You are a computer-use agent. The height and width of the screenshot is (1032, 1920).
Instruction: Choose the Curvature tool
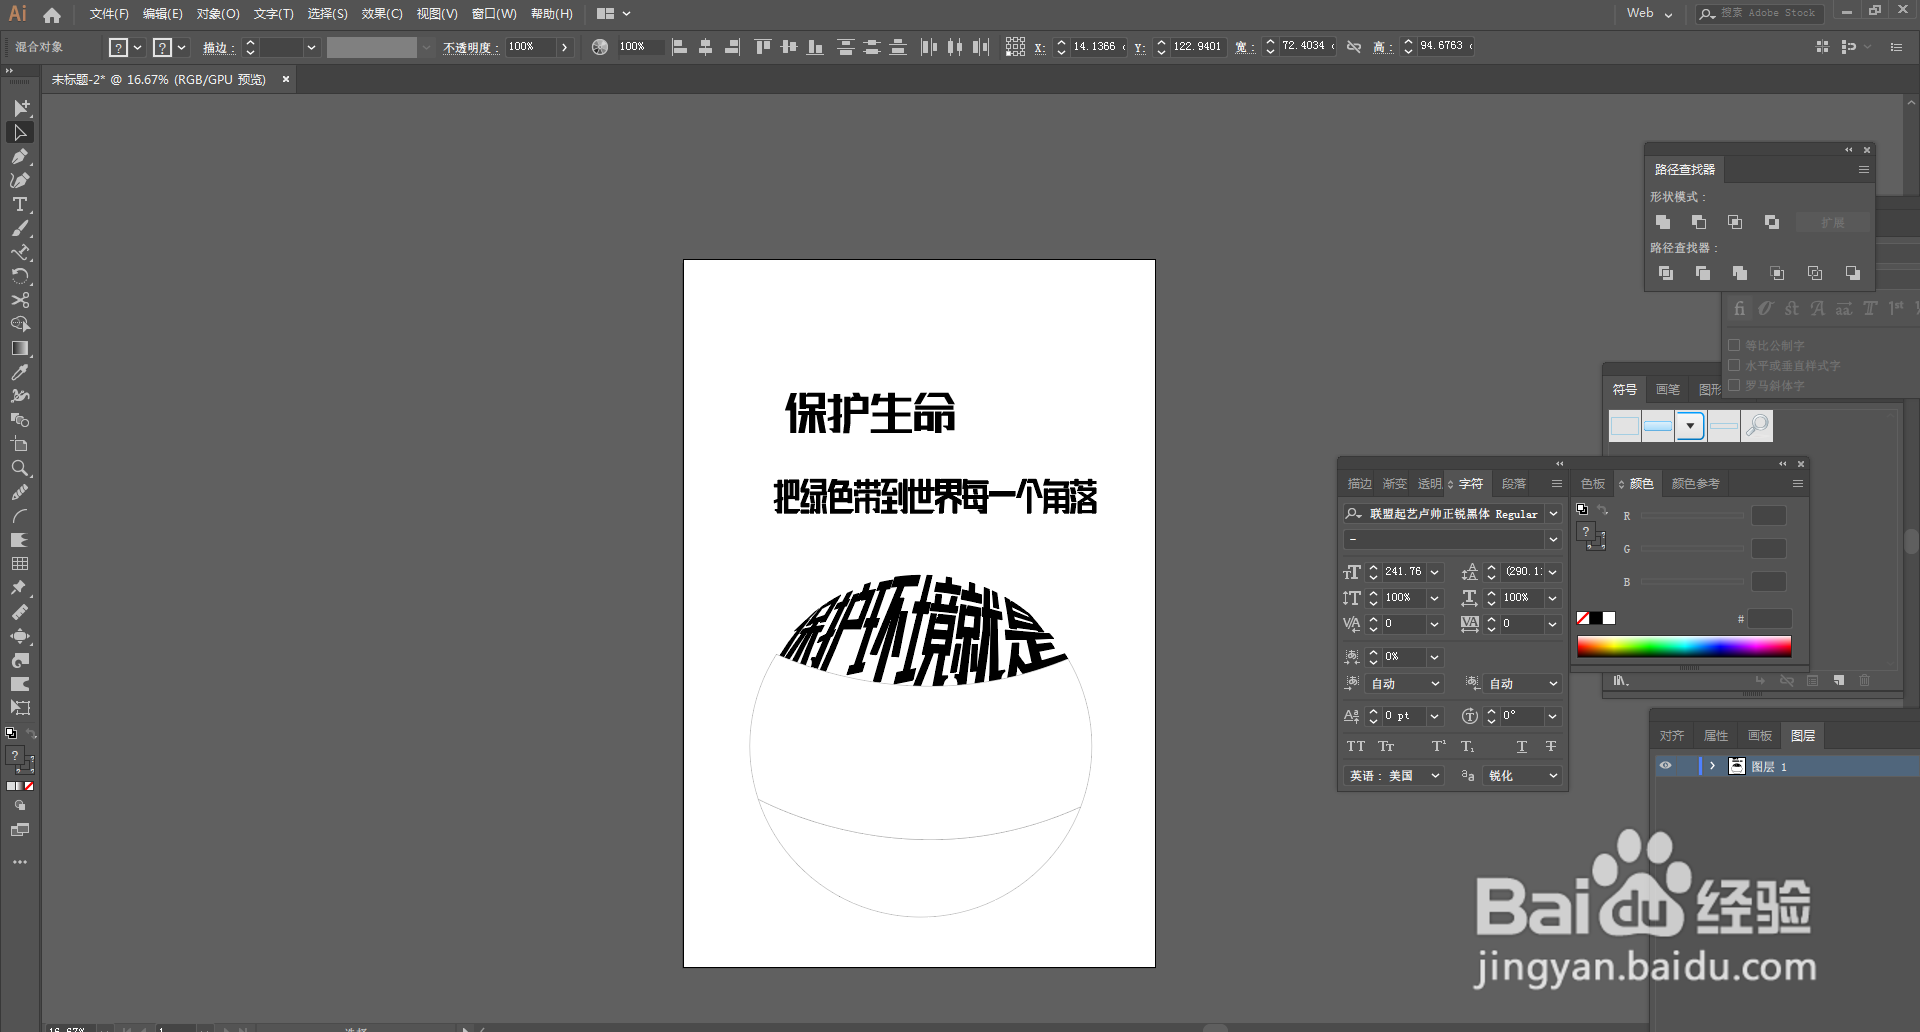click(x=20, y=180)
